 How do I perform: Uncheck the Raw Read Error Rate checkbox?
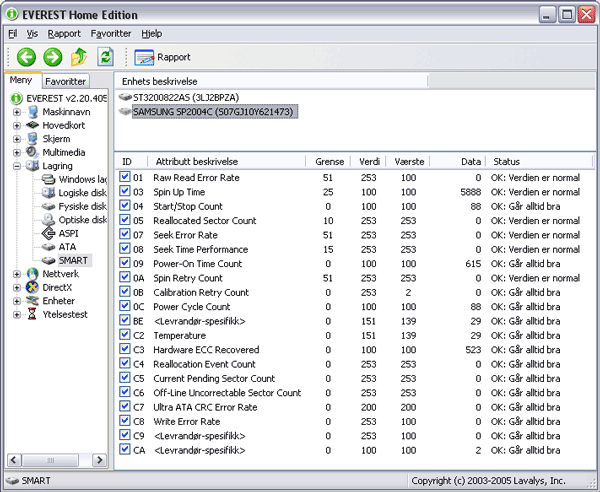tap(124, 177)
